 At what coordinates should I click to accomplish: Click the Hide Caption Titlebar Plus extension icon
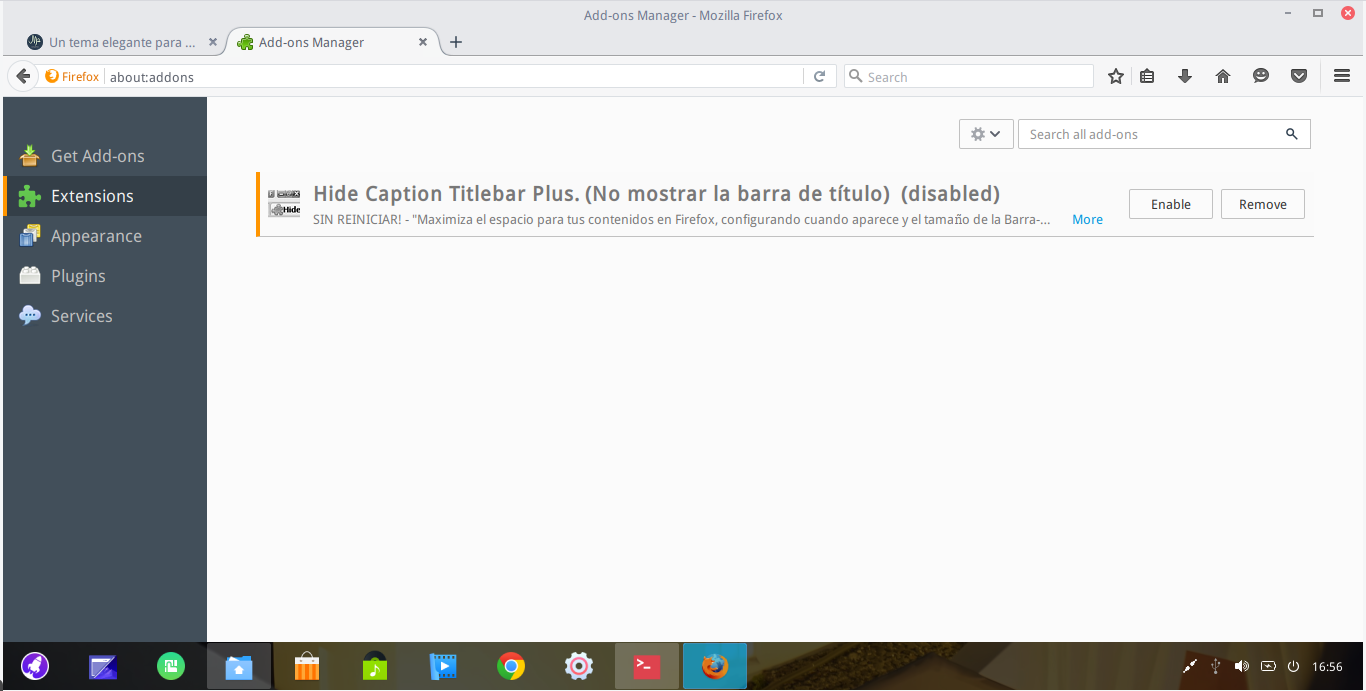284,203
